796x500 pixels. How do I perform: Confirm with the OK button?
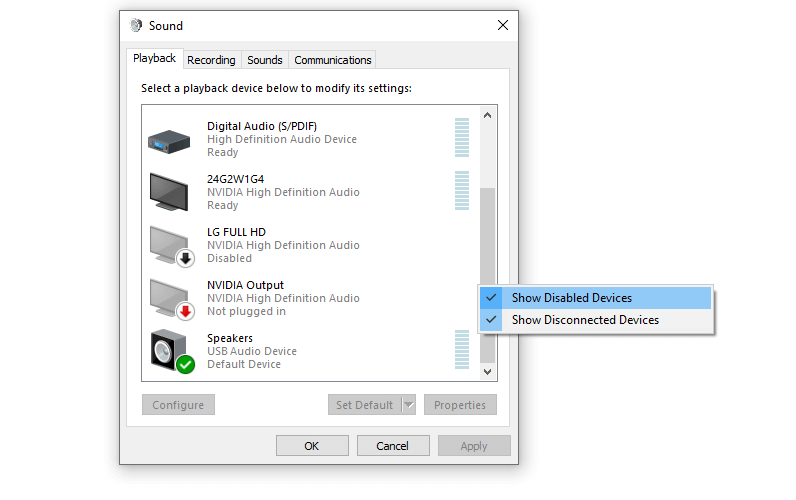pyautogui.click(x=312, y=446)
